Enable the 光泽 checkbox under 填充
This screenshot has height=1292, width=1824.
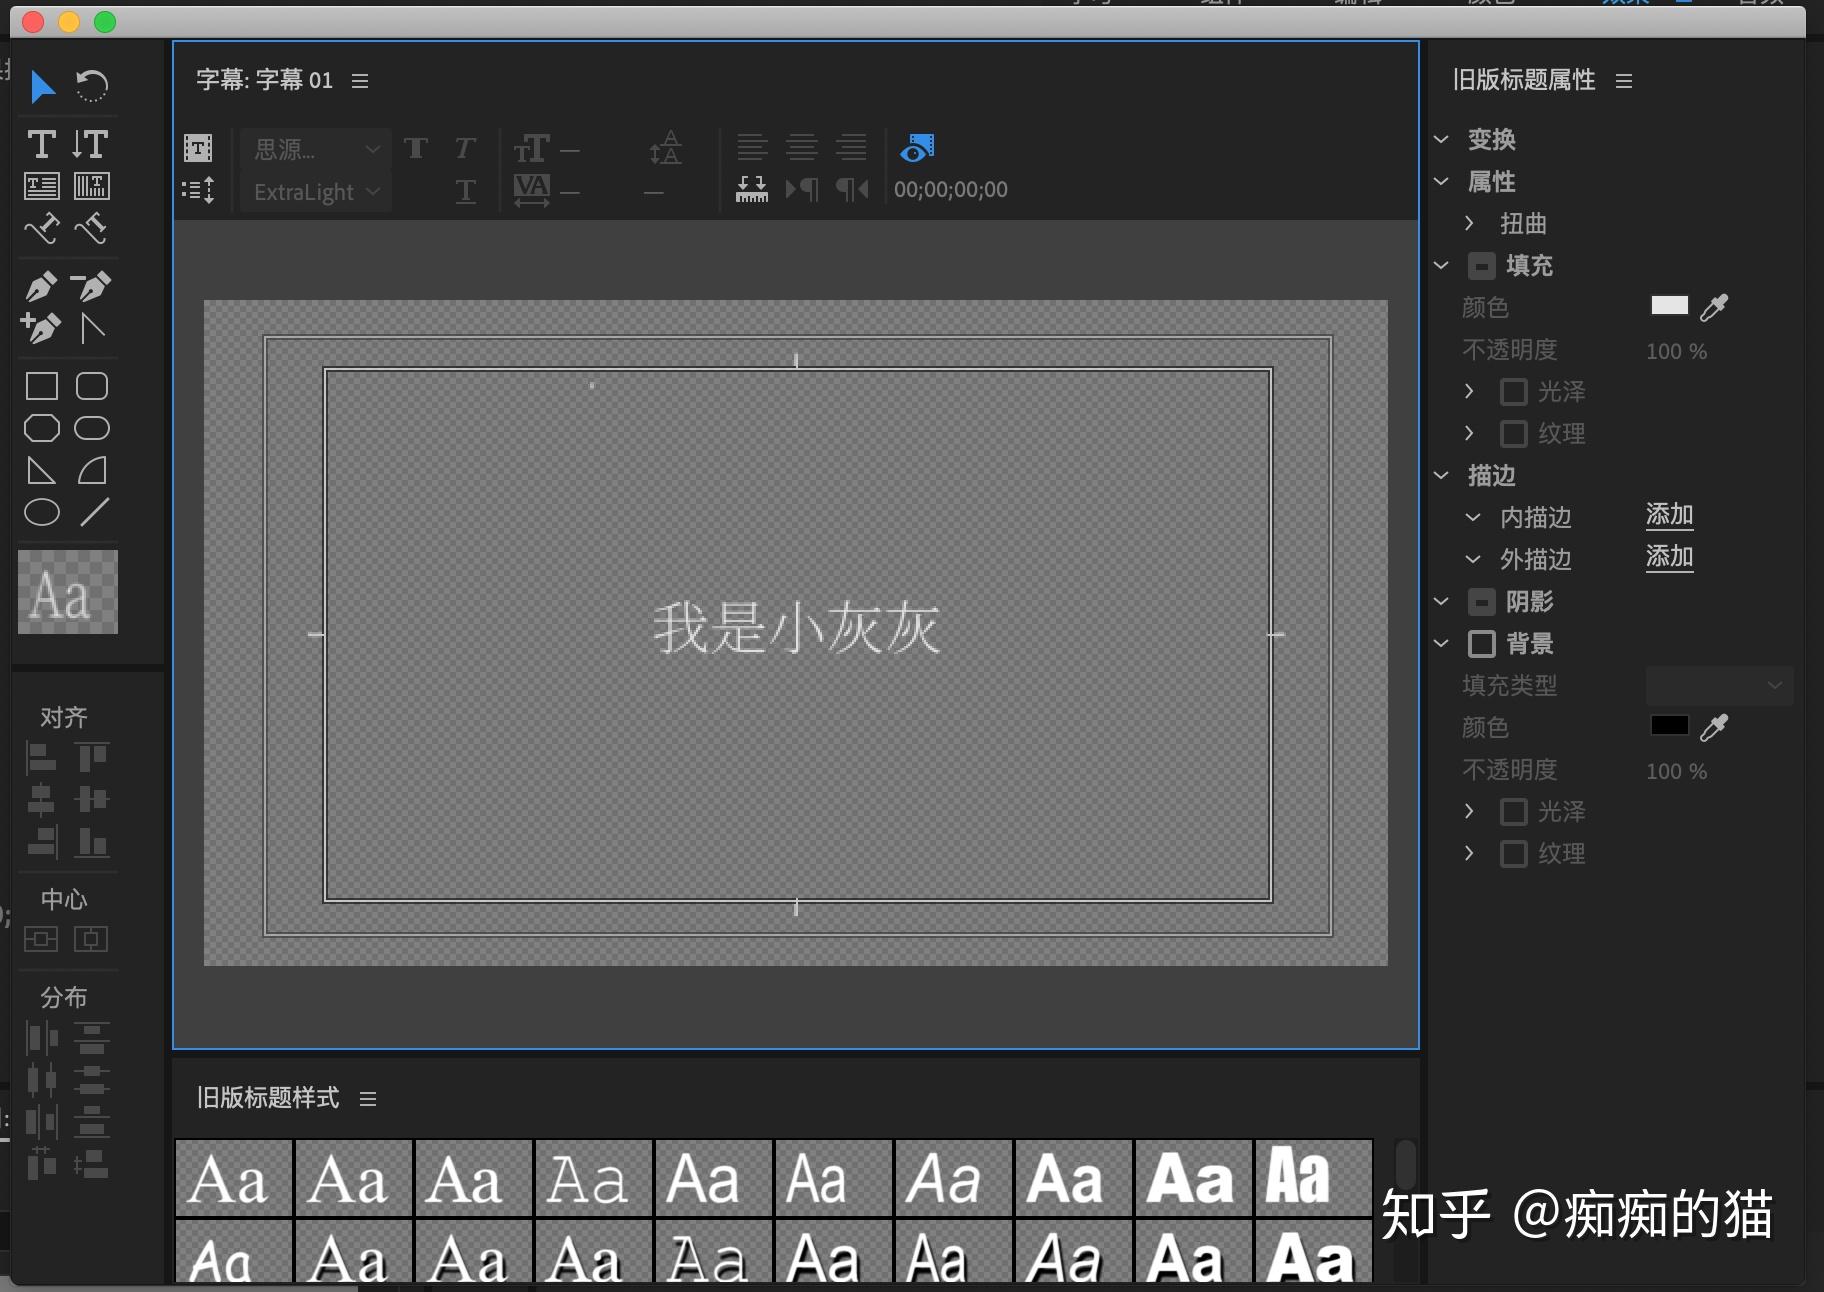[x=1514, y=391]
